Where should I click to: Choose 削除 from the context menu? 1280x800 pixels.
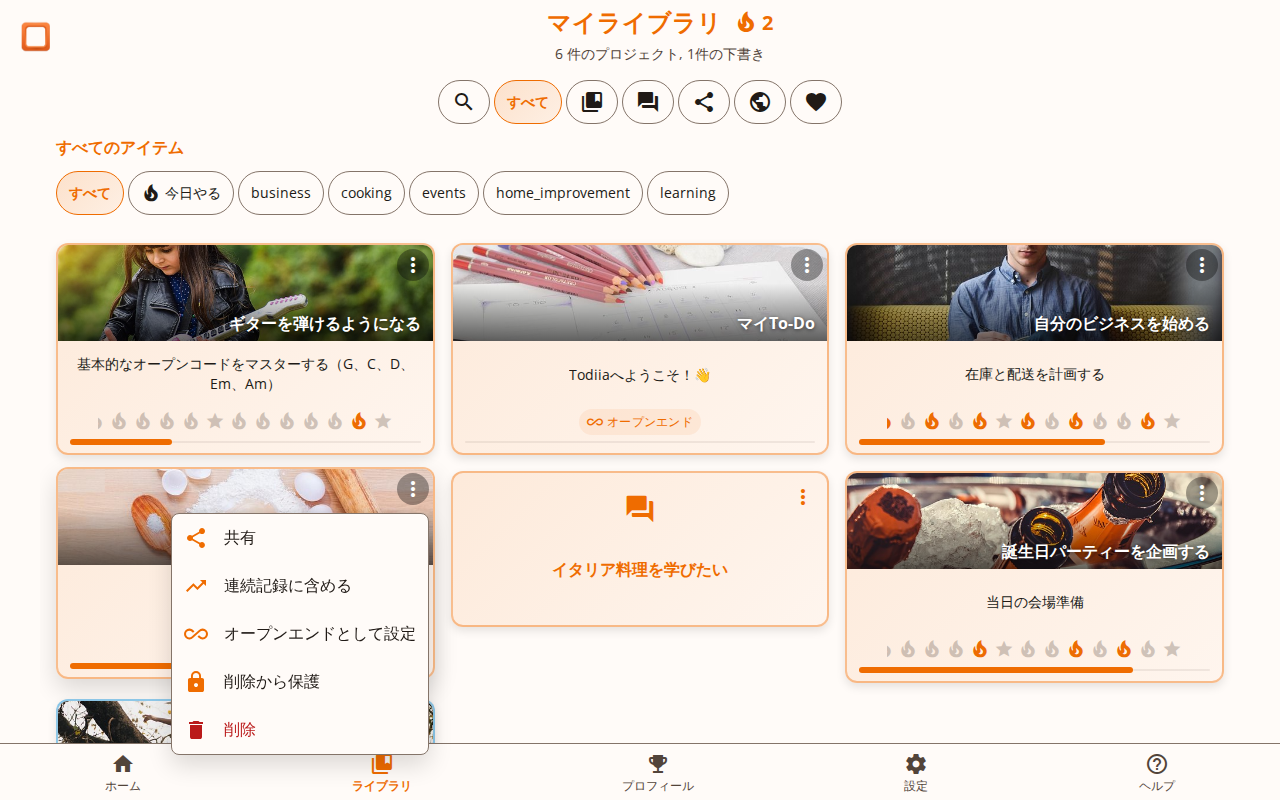coord(300,730)
